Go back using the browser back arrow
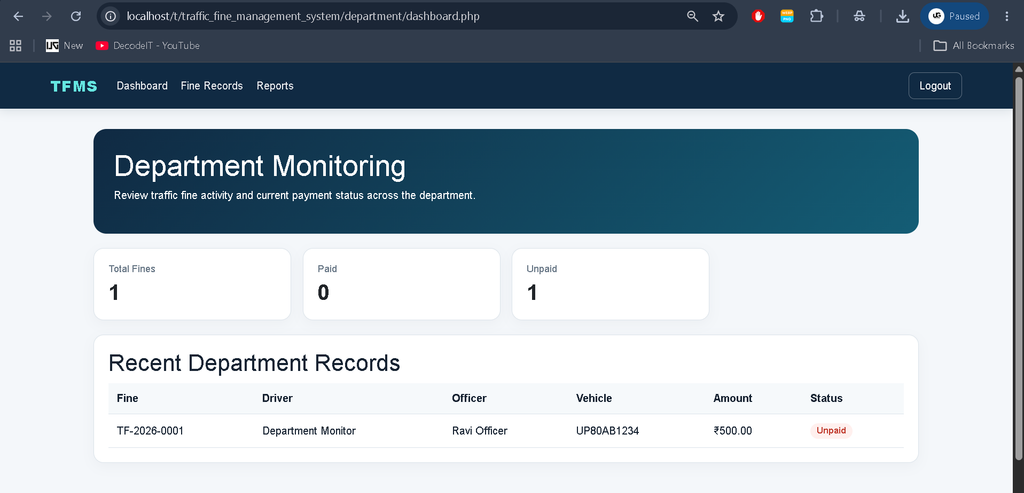 tap(18, 16)
